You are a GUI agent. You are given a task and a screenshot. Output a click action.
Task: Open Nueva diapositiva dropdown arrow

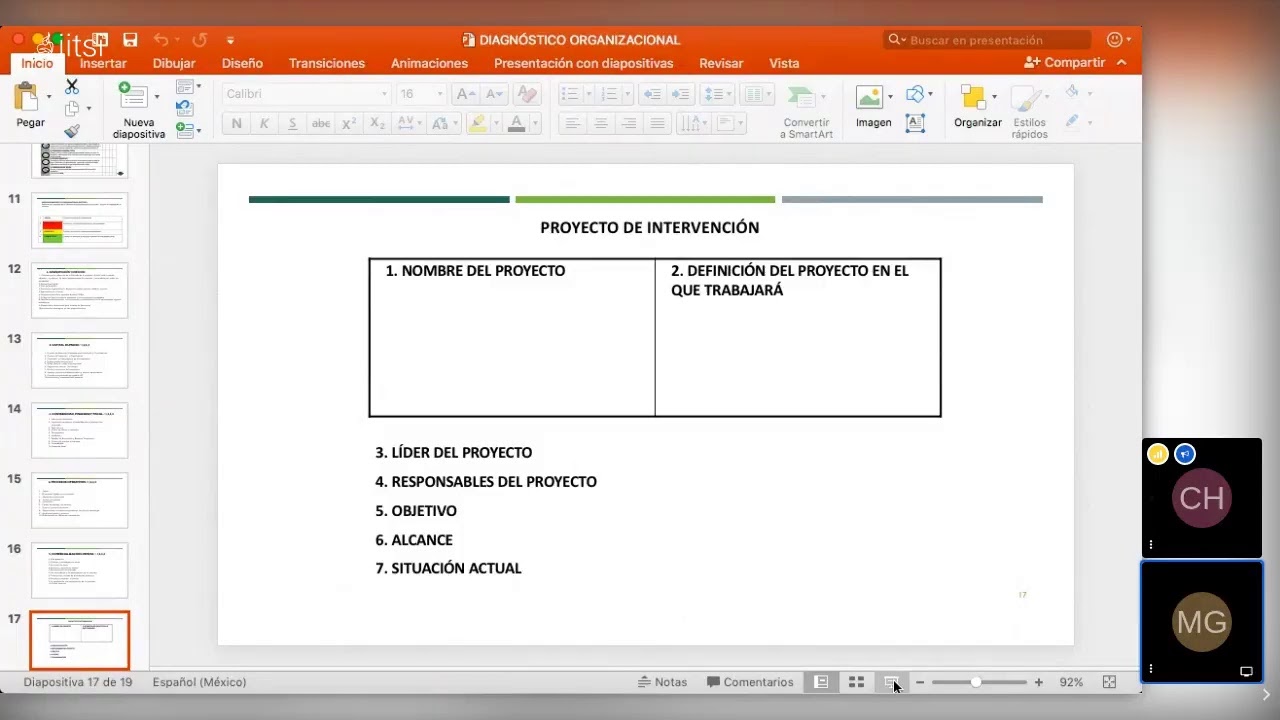click(x=157, y=97)
